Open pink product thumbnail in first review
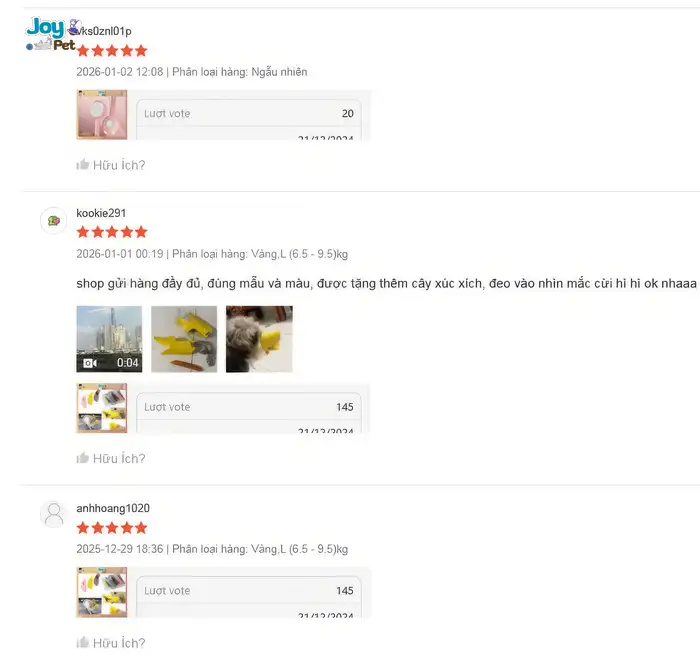700x665 pixels. (x=102, y=115)
